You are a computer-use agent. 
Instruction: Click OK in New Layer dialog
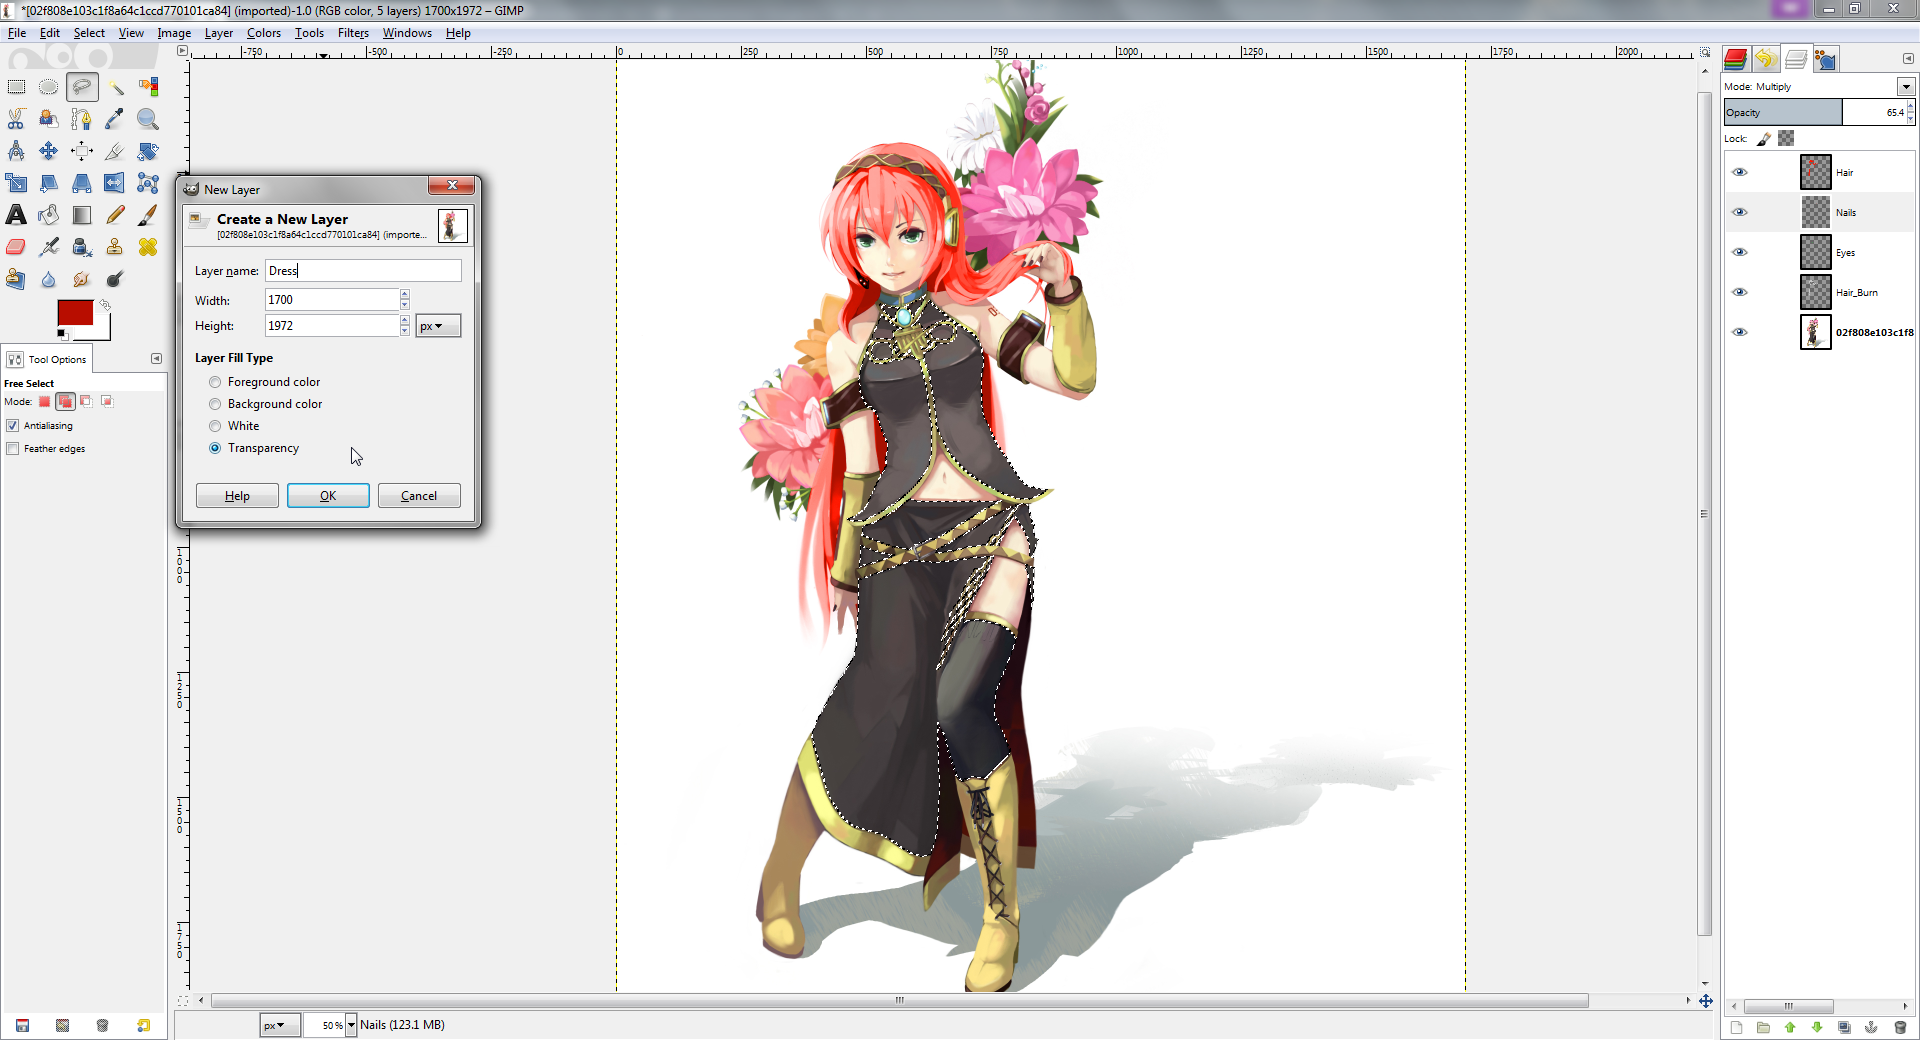coord(328,496)
